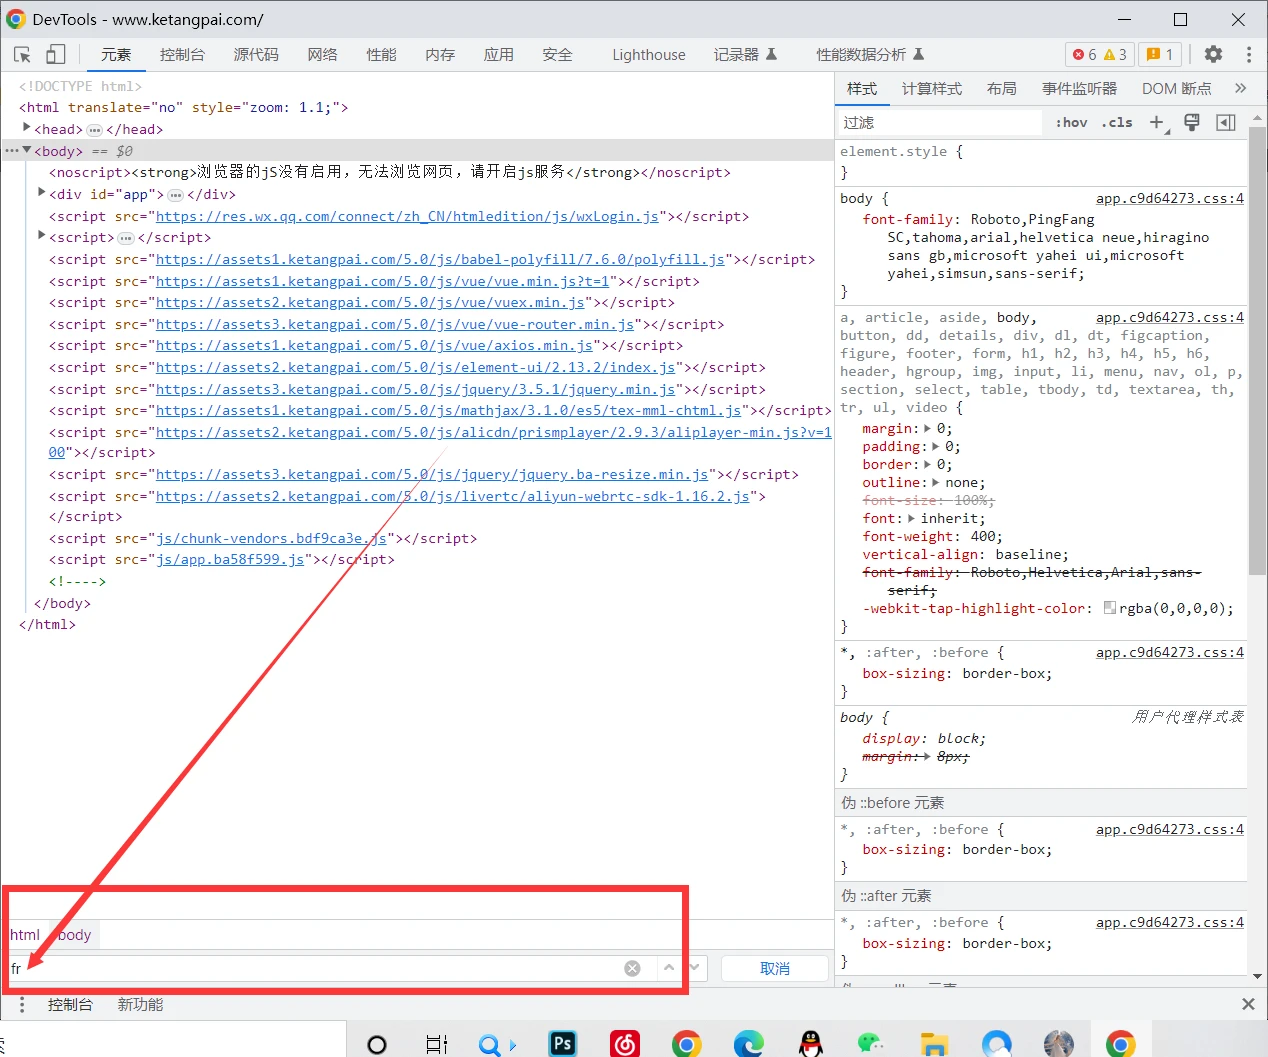1268x1057 pixels.
Task: Click the 过滤 styles filter field
Action: point(940,122)
